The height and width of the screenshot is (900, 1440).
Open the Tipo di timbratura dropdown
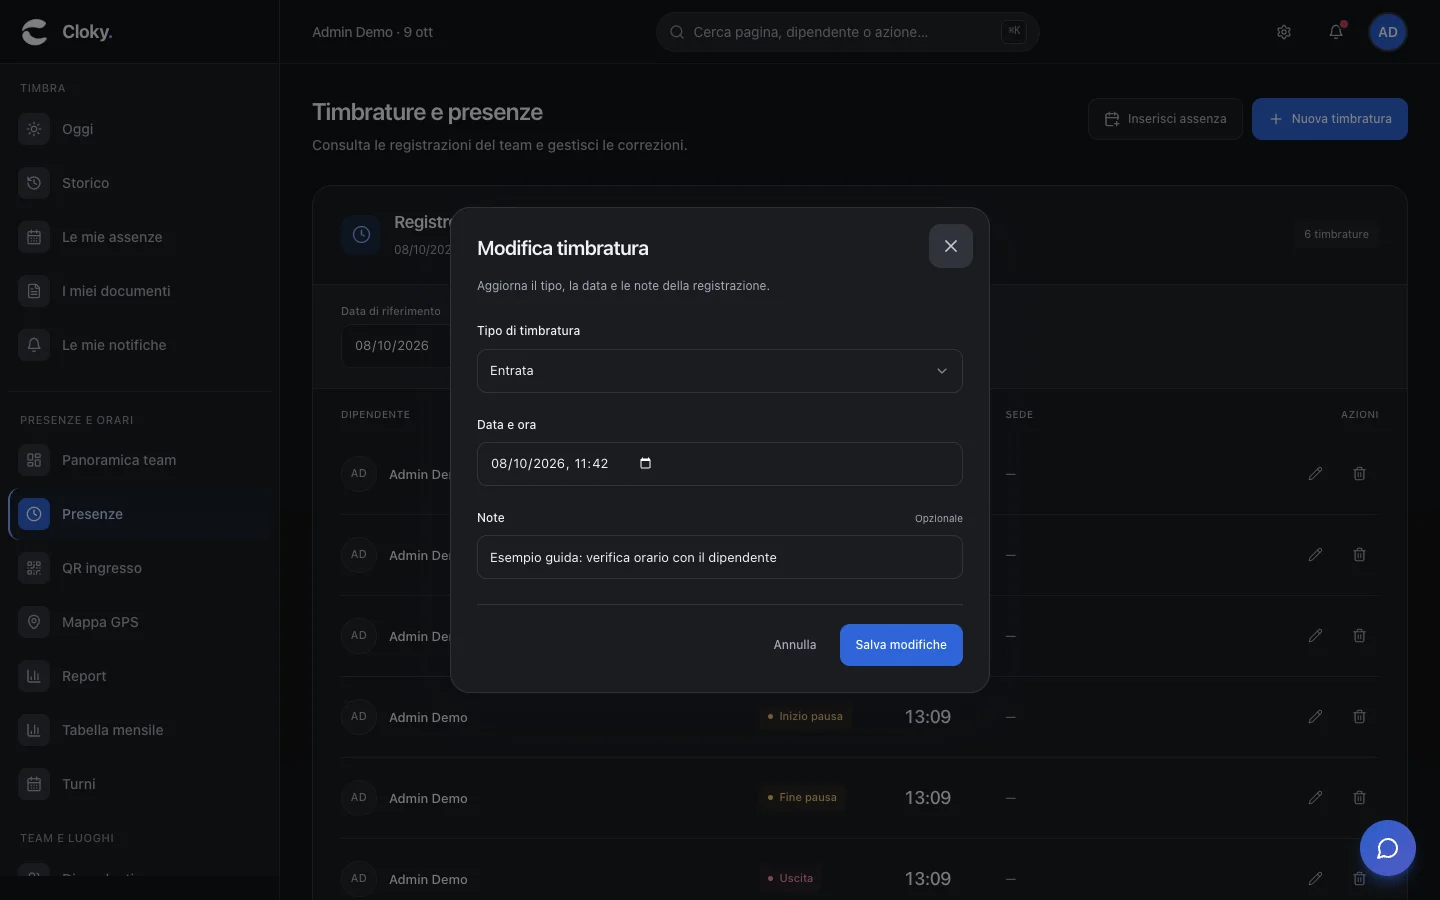pos(720,371)
